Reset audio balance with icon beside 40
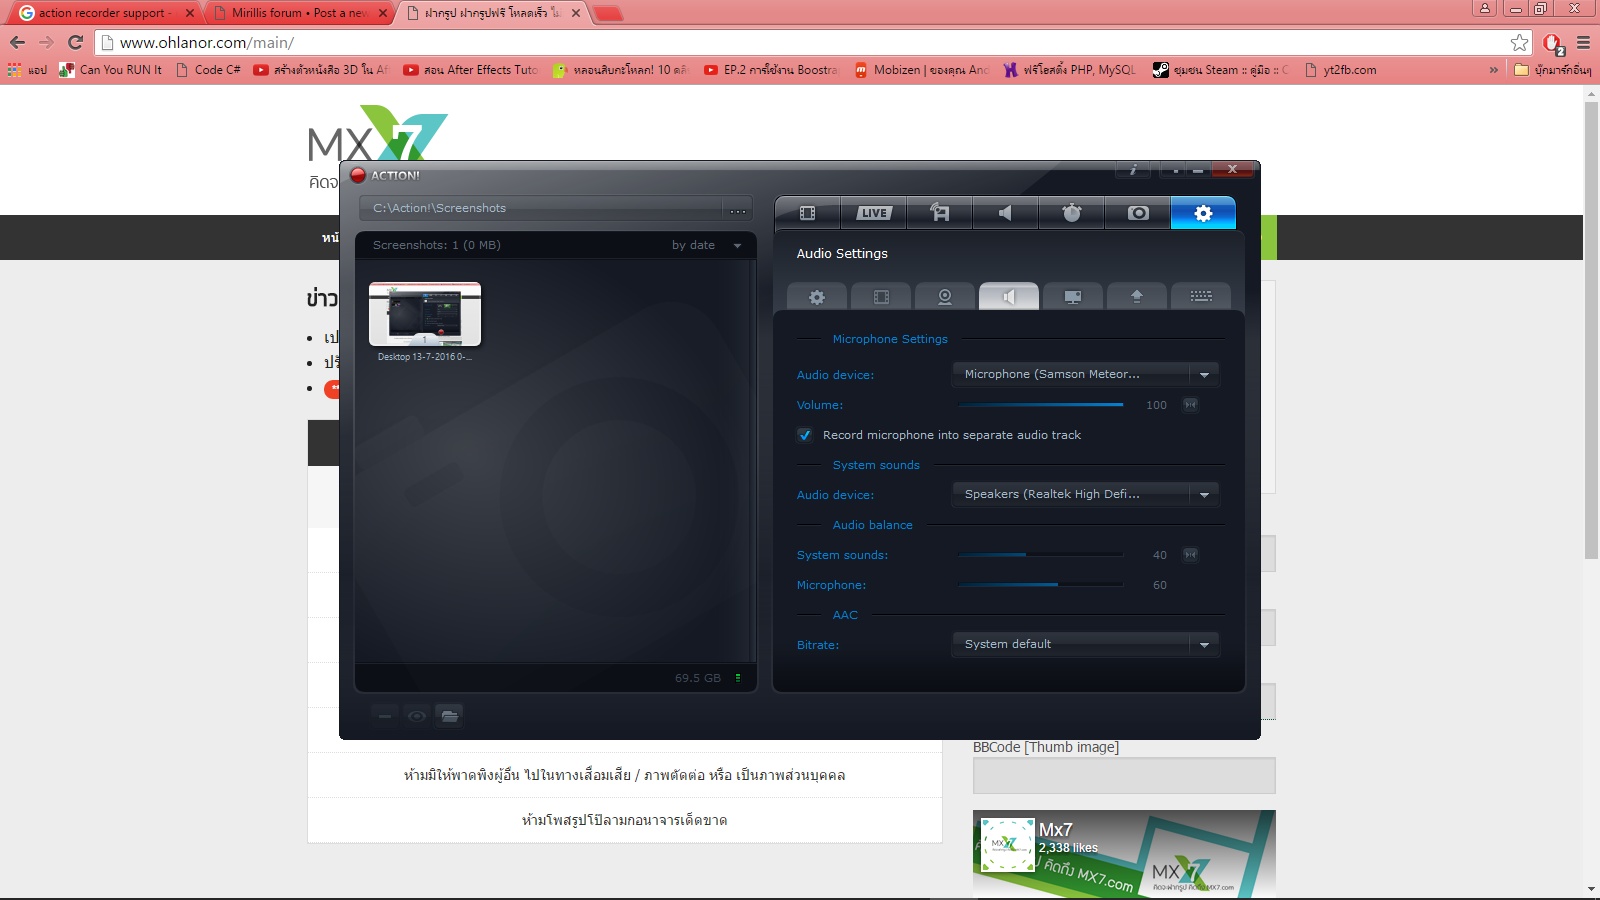1600x900 pixels. point(1190,555)
